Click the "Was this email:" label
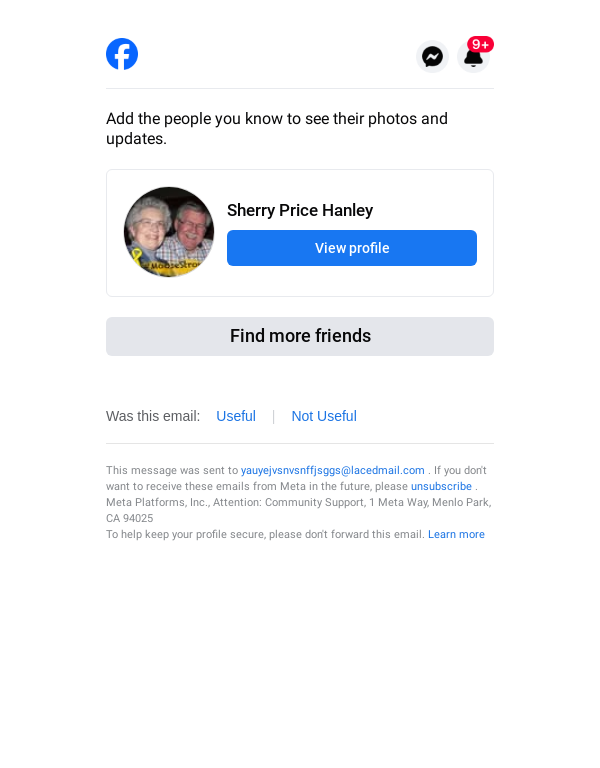 coord(153,416)
